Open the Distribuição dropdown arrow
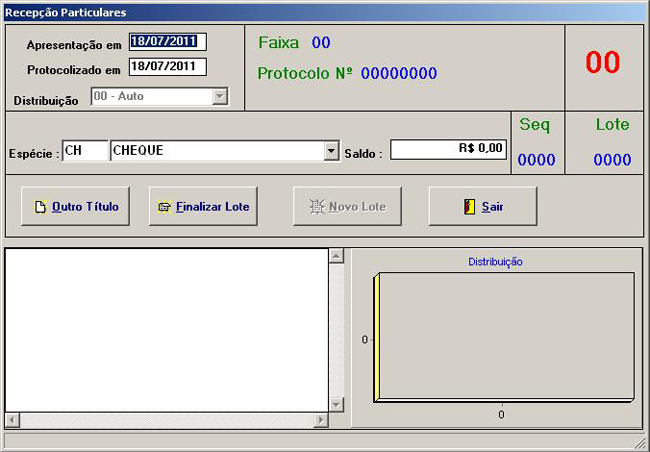The image size is (650, 452). [220, 97]
